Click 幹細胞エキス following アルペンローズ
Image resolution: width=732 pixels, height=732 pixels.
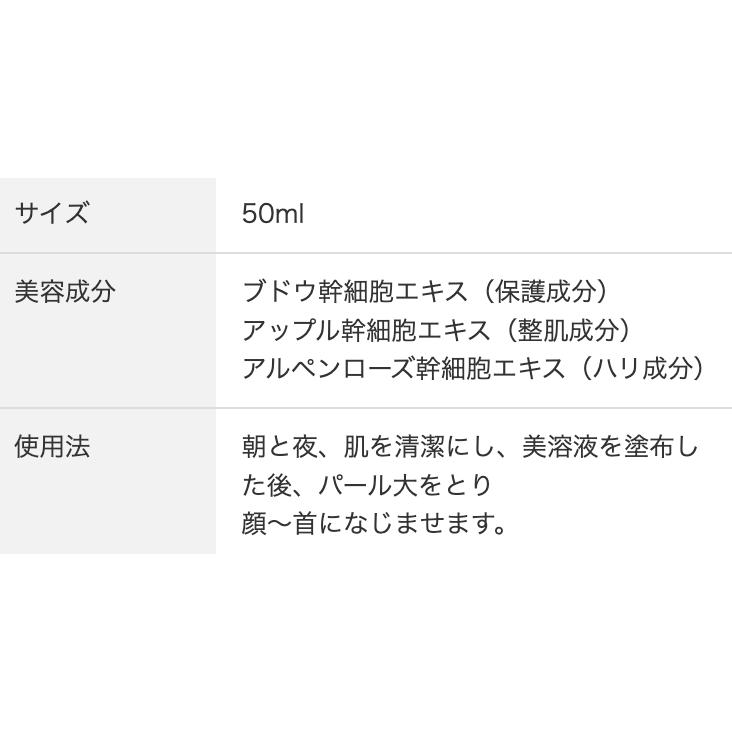(492, 368)
